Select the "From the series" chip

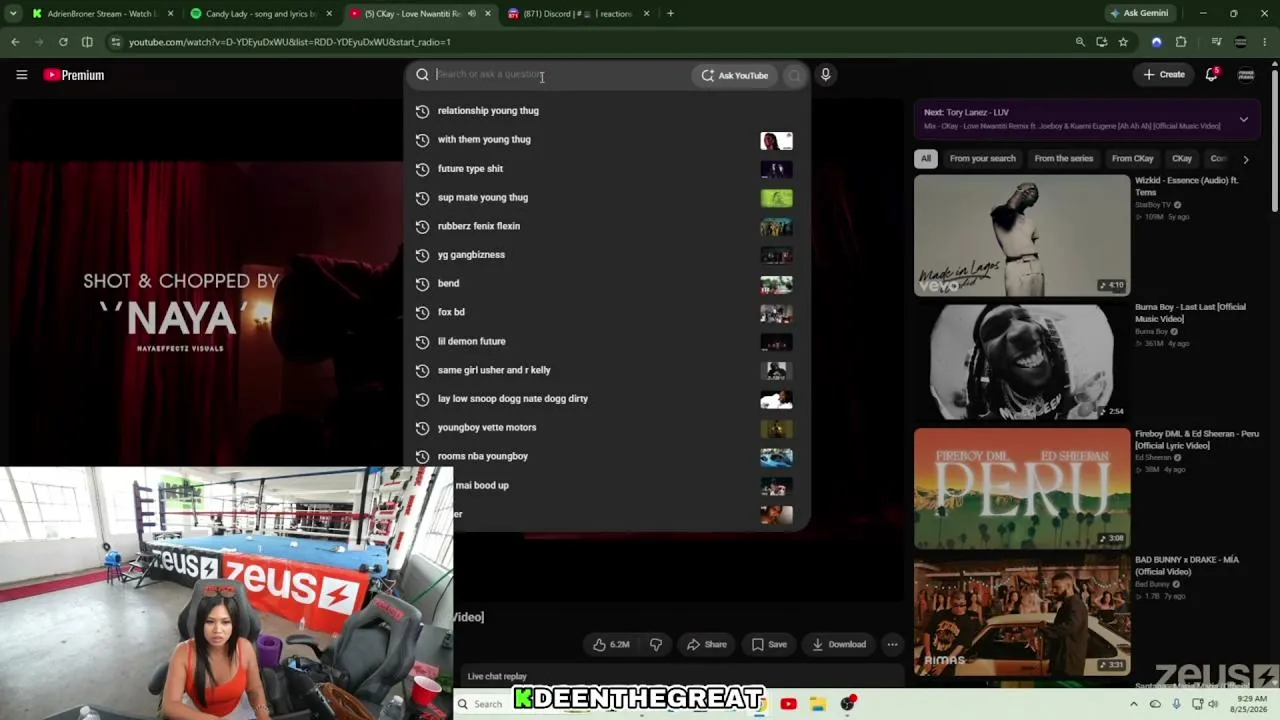tap(1063, 159)
